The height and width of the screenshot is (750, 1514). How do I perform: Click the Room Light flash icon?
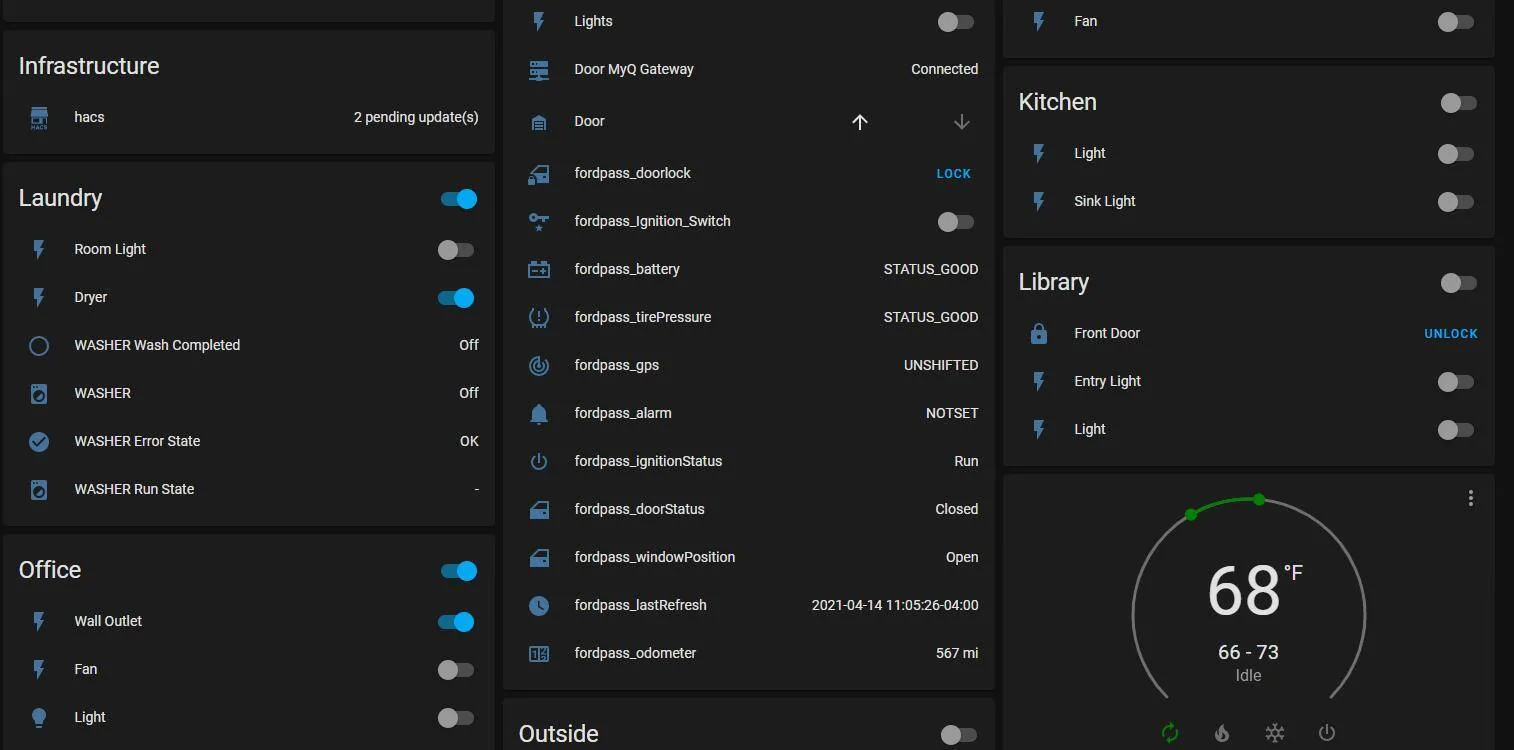pos(39,249)
